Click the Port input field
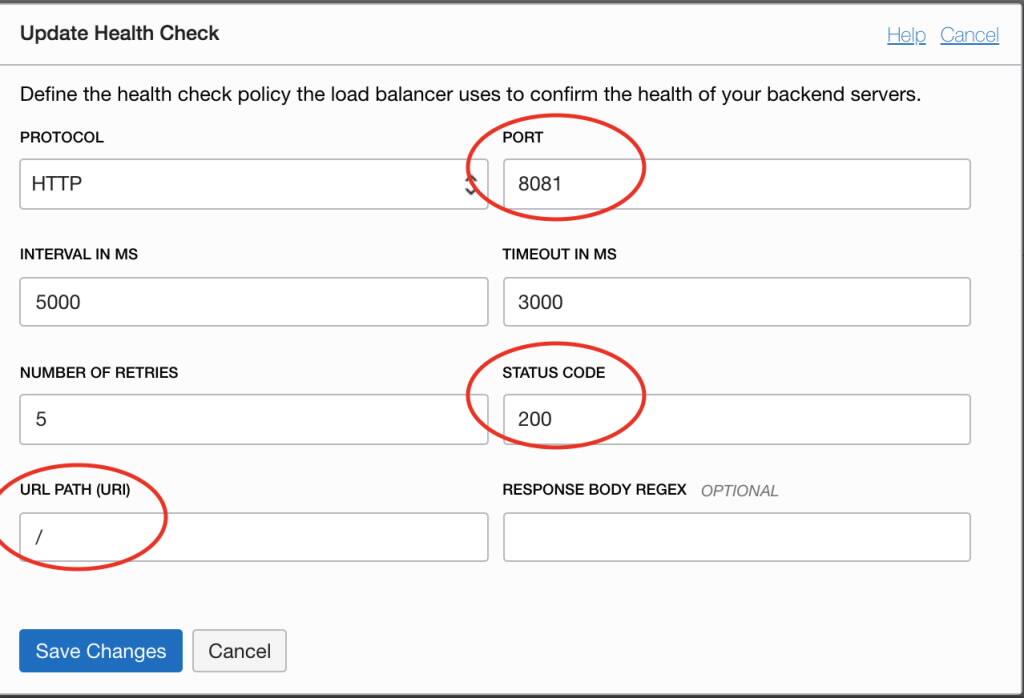The width and height of the screenshot is (1024, 698). pos(736,183)
